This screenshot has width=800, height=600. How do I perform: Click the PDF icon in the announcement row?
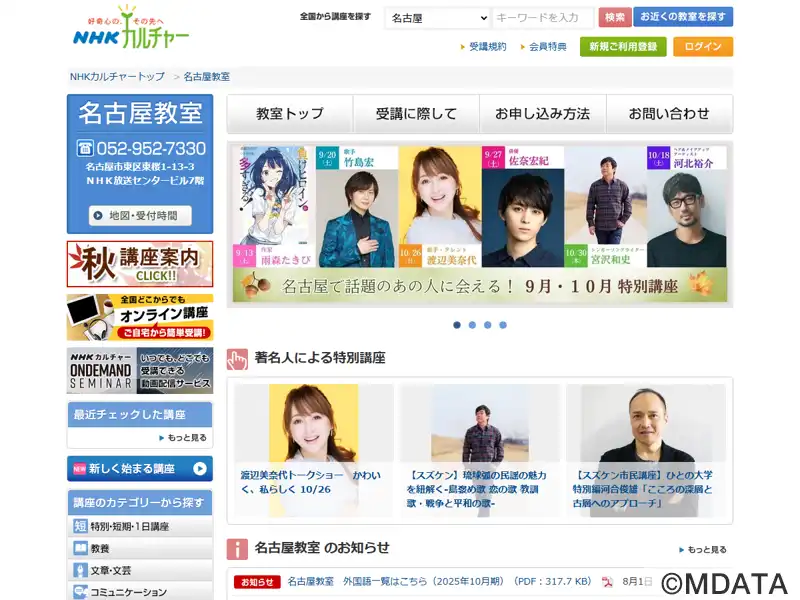(607, 582)
